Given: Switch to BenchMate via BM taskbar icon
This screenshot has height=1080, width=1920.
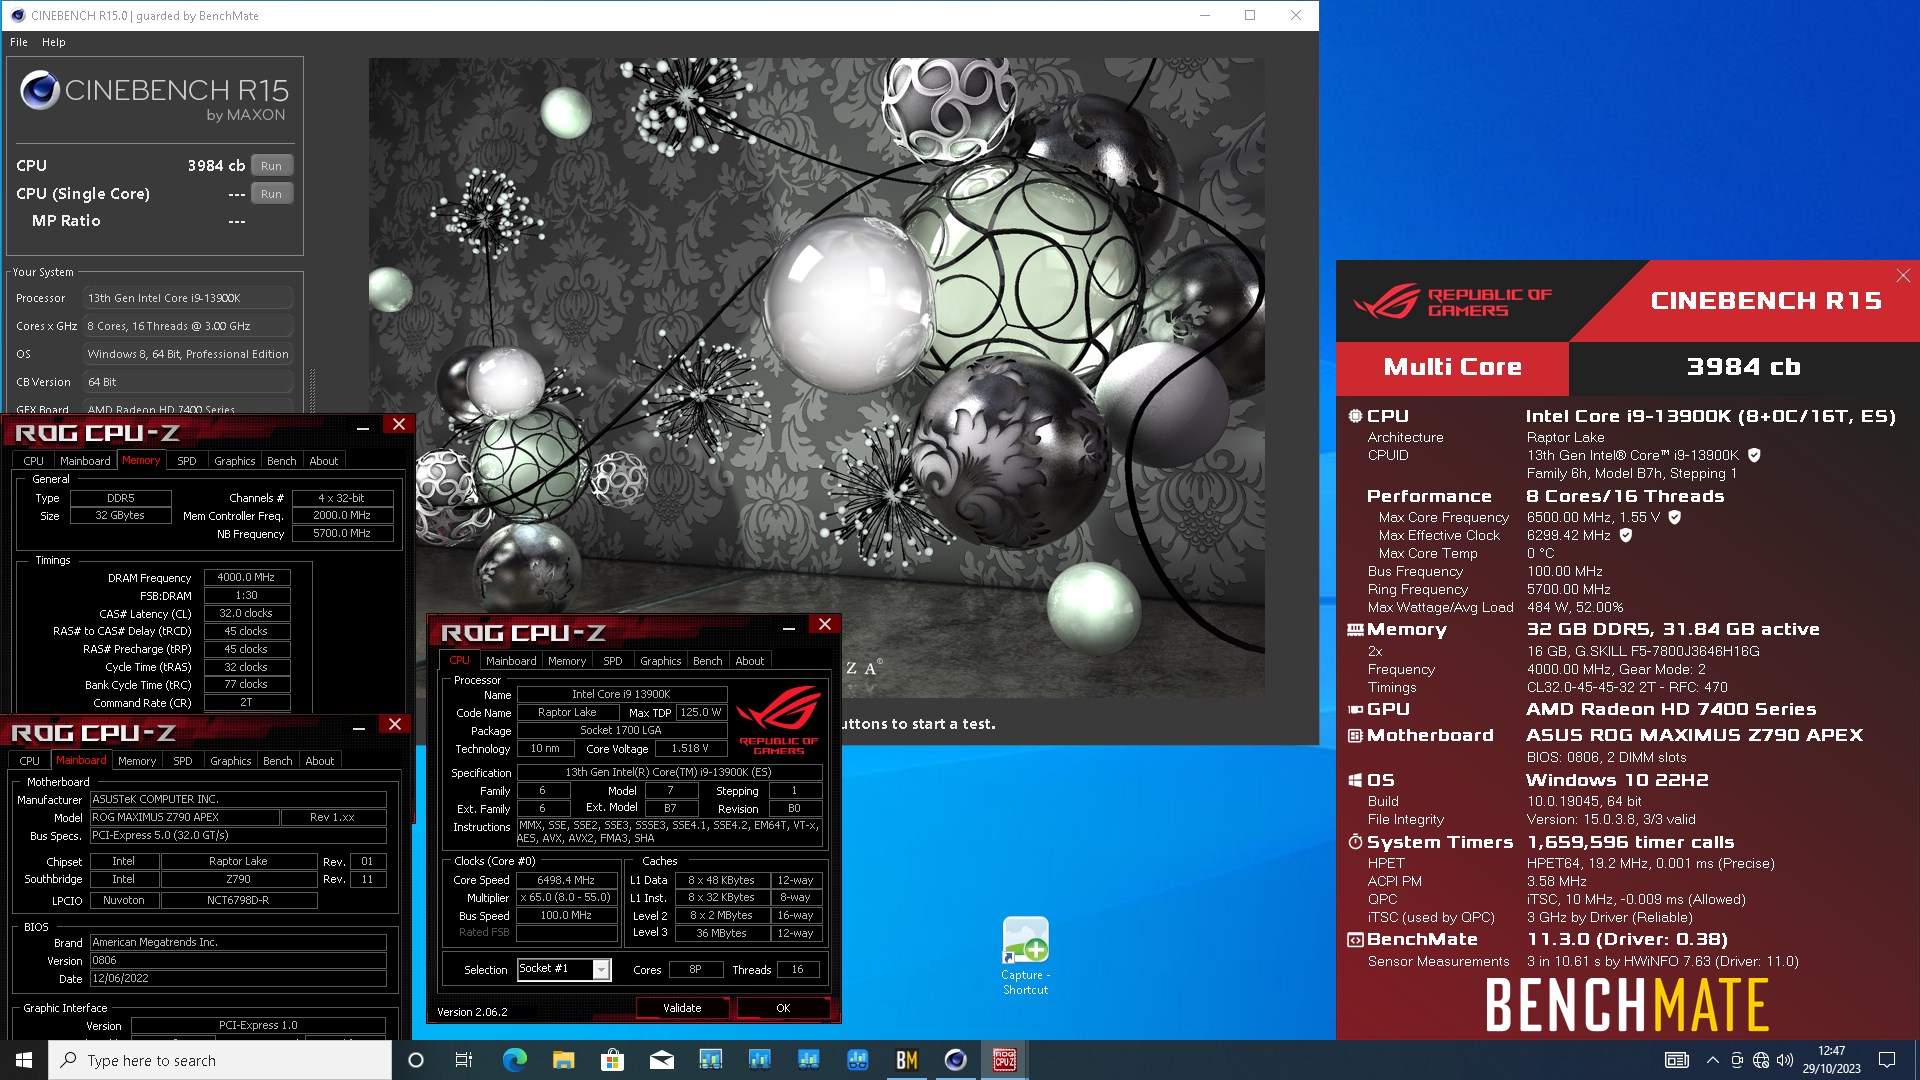Looking at the screenshot, I should [906, 1060].
